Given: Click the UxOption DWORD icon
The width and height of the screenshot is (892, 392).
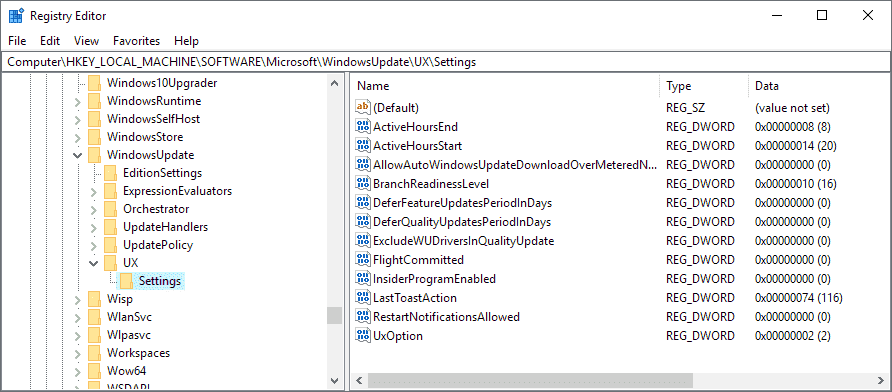Looking at the screenshot, I should (x=362, y=335).
